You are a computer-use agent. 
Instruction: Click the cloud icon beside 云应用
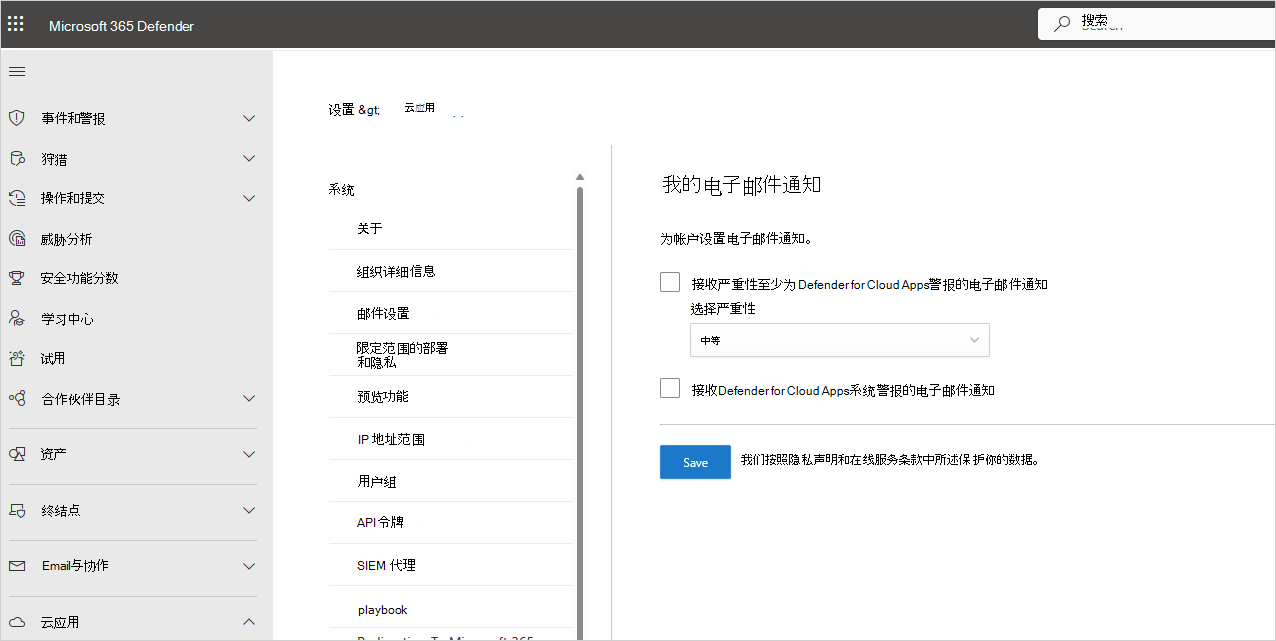pos(16,622)
